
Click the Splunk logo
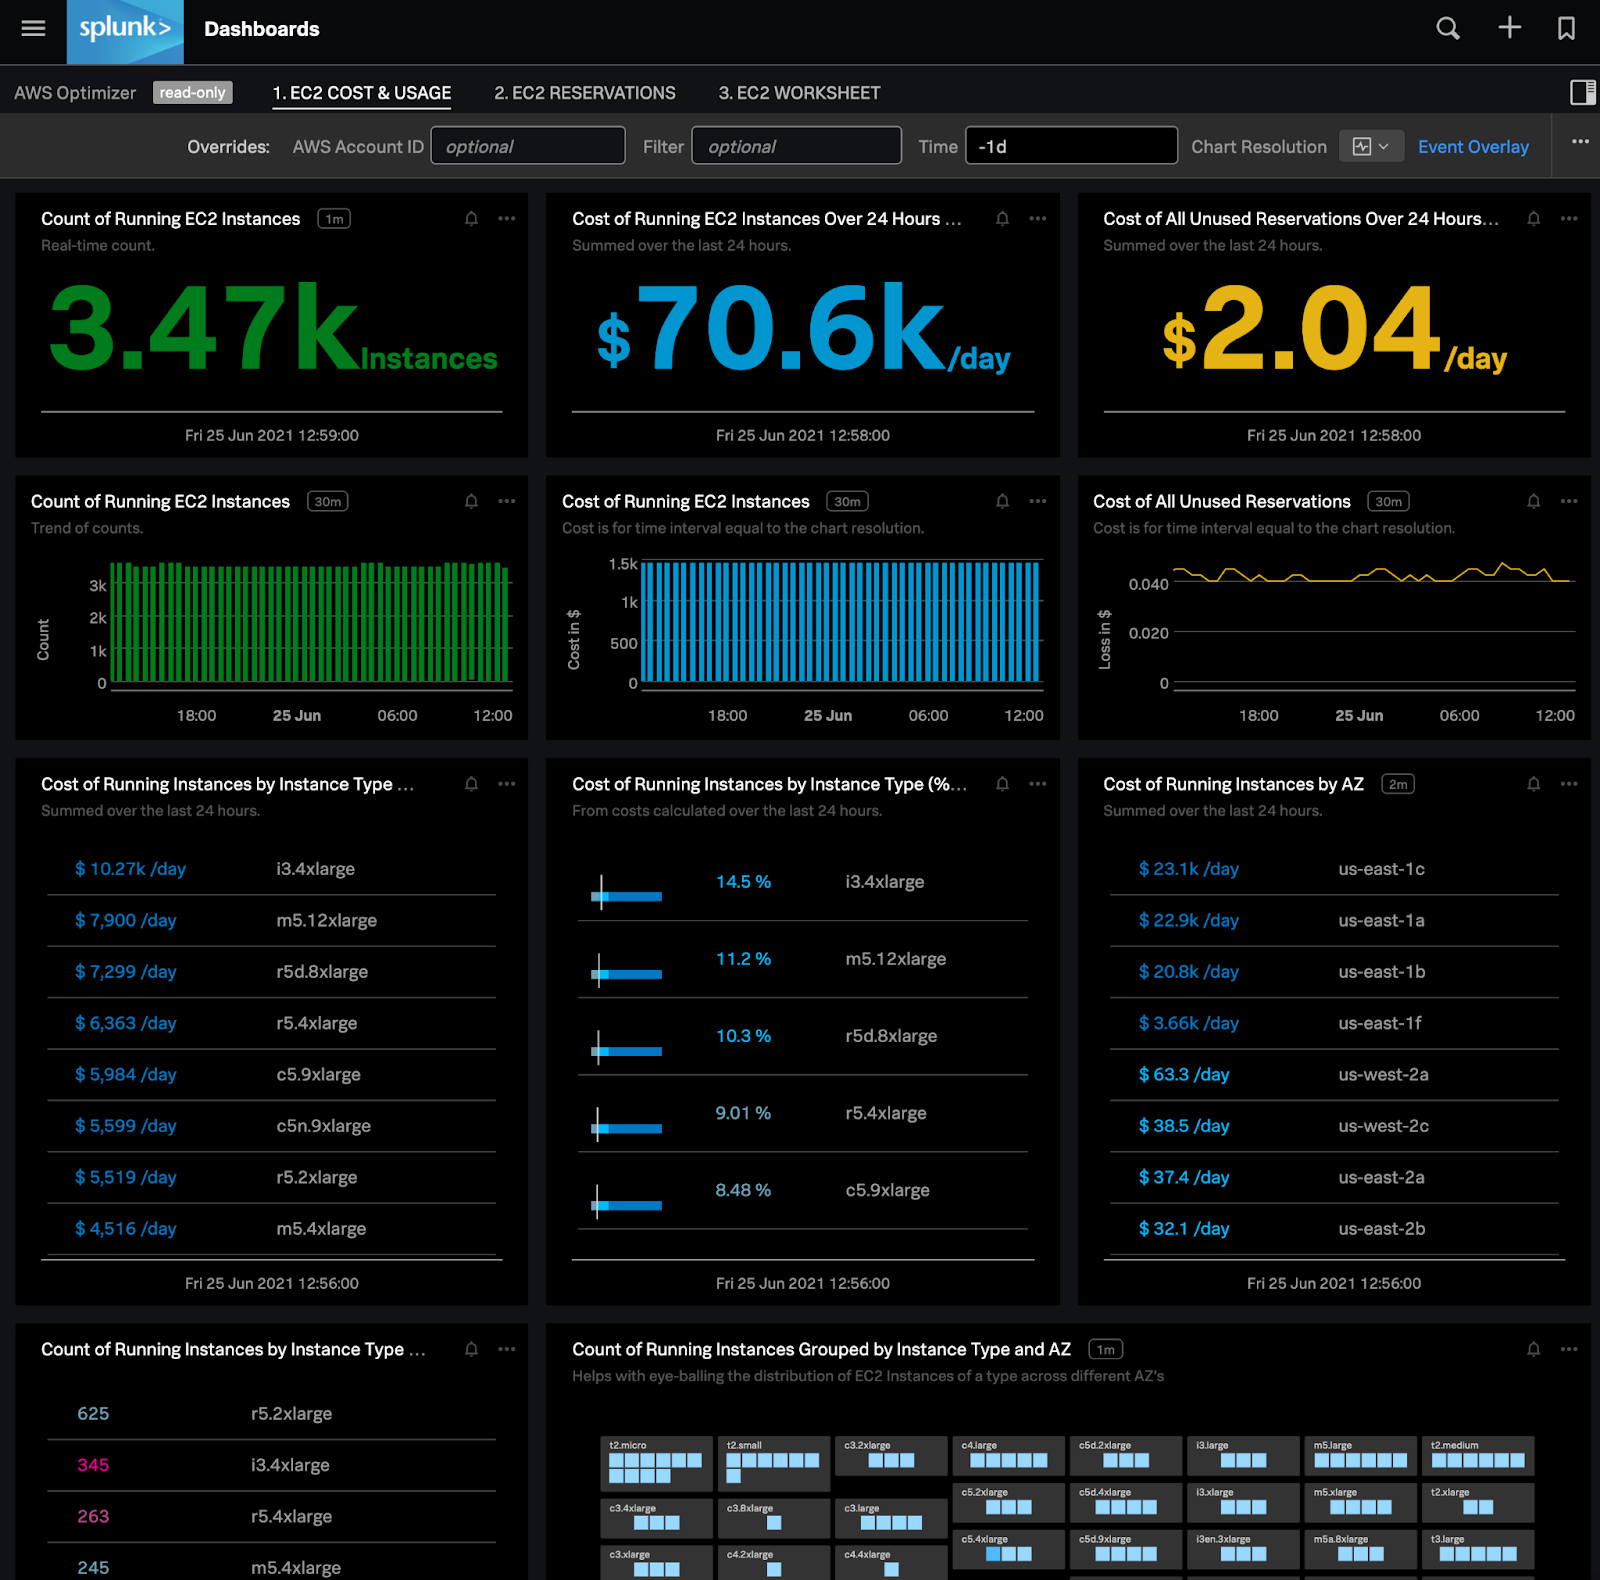(x=125, y=31)
